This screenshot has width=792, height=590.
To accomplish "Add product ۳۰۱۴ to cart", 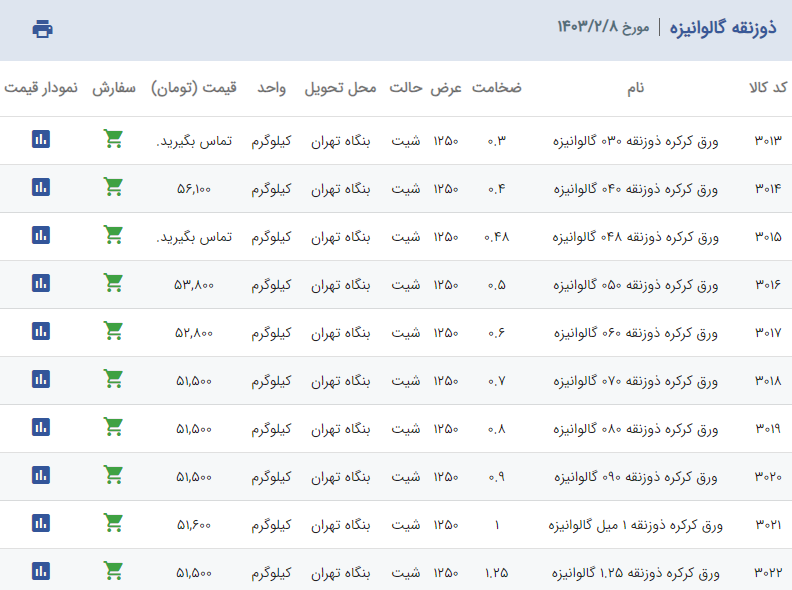I will (x=114, y=187).
